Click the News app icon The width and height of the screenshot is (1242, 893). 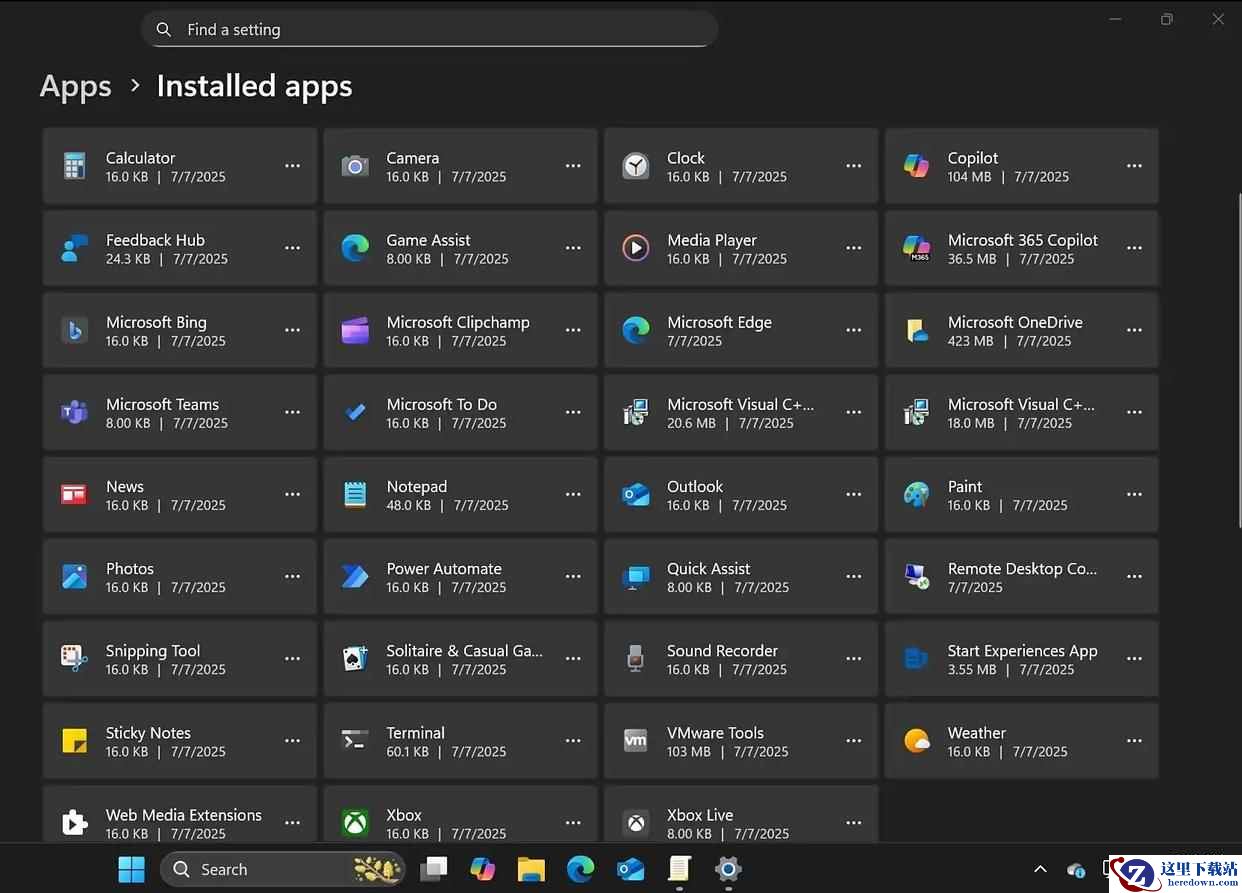[74, 494]
